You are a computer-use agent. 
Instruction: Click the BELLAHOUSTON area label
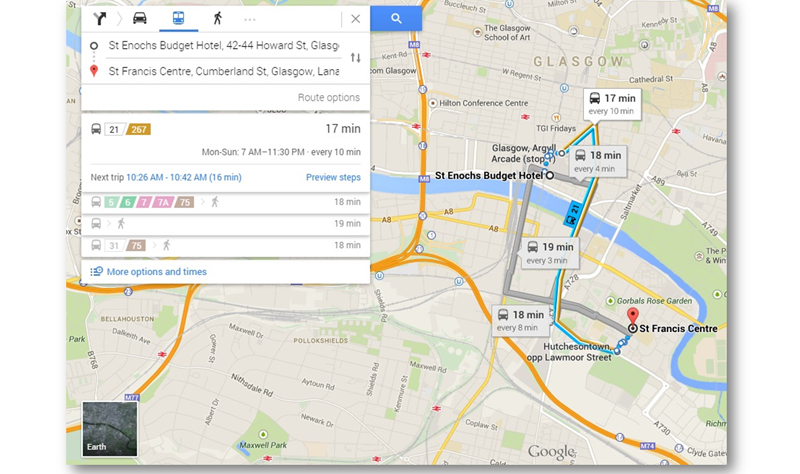127,319
